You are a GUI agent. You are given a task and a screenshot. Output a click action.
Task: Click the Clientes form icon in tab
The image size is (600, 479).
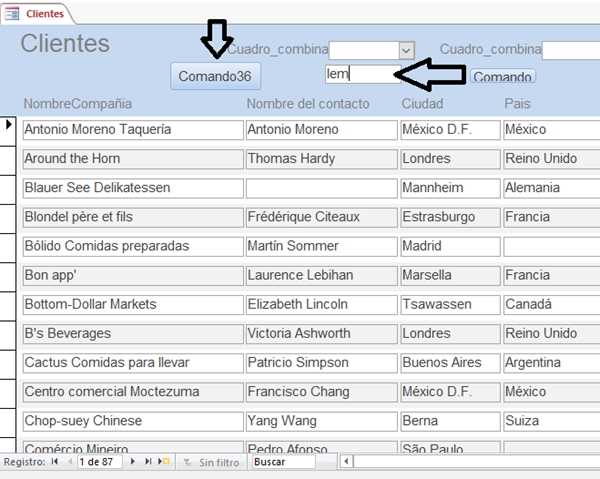(x=13, y=14)
